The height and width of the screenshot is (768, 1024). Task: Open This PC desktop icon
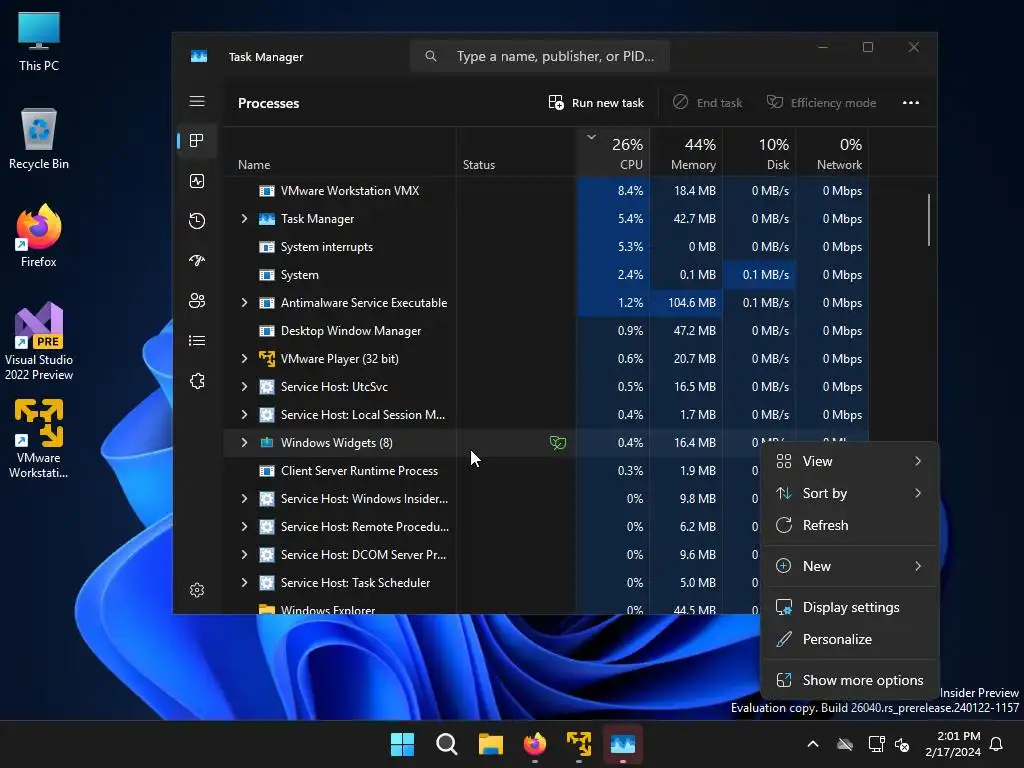(39, 42)
